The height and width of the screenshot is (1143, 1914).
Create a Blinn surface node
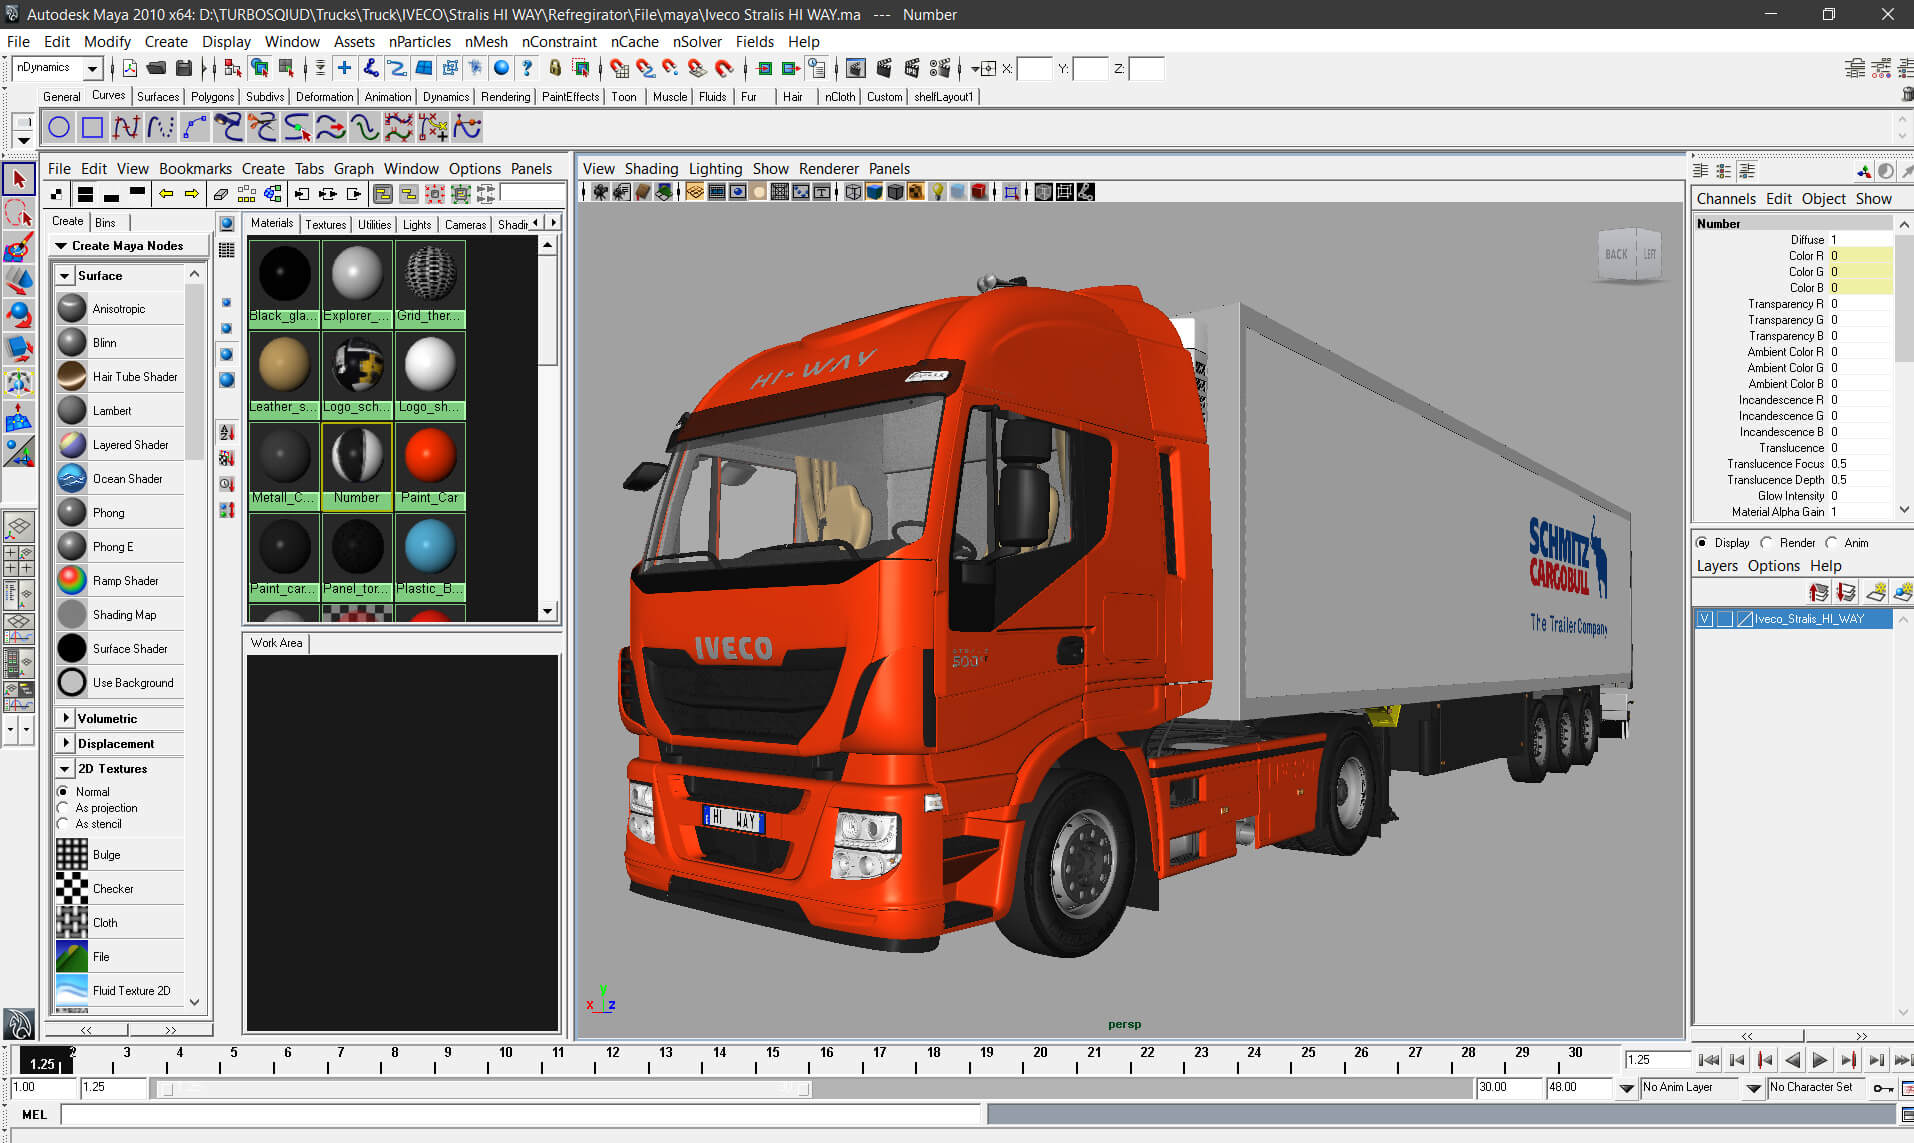(120, 342)
